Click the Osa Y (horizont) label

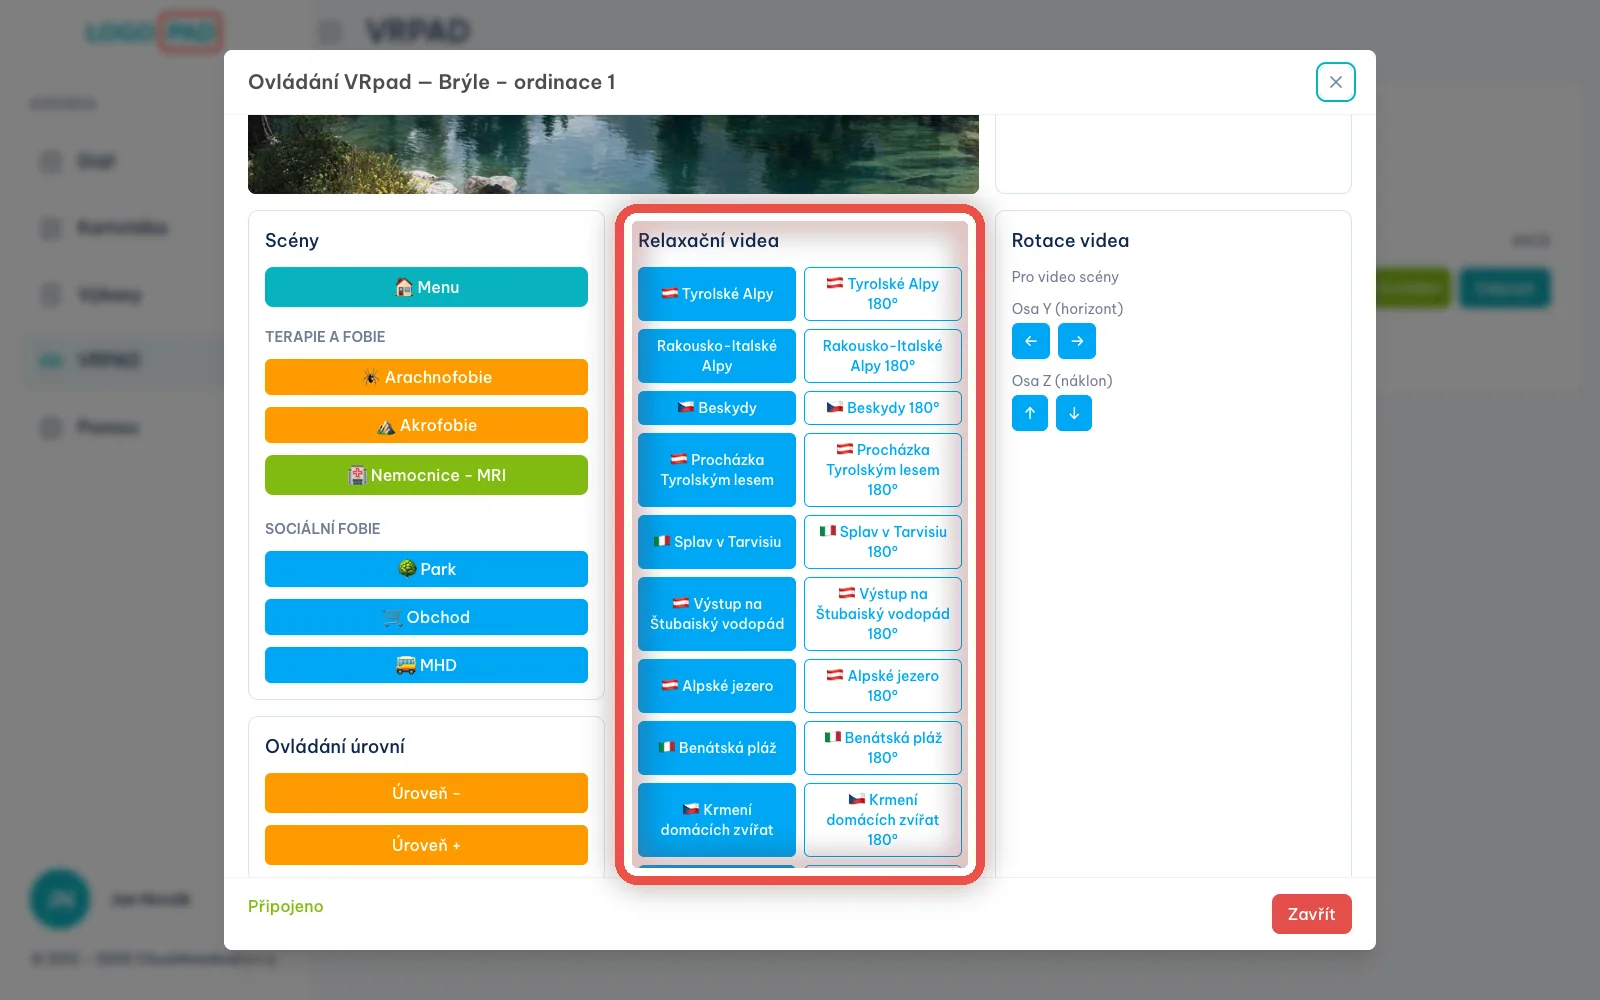click(1067, 309)
